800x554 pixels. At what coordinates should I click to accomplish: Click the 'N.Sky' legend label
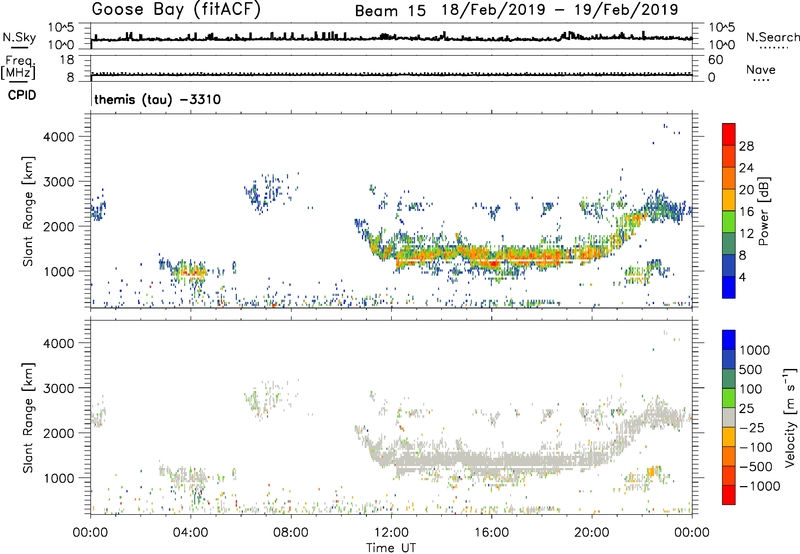pos(19,37)
